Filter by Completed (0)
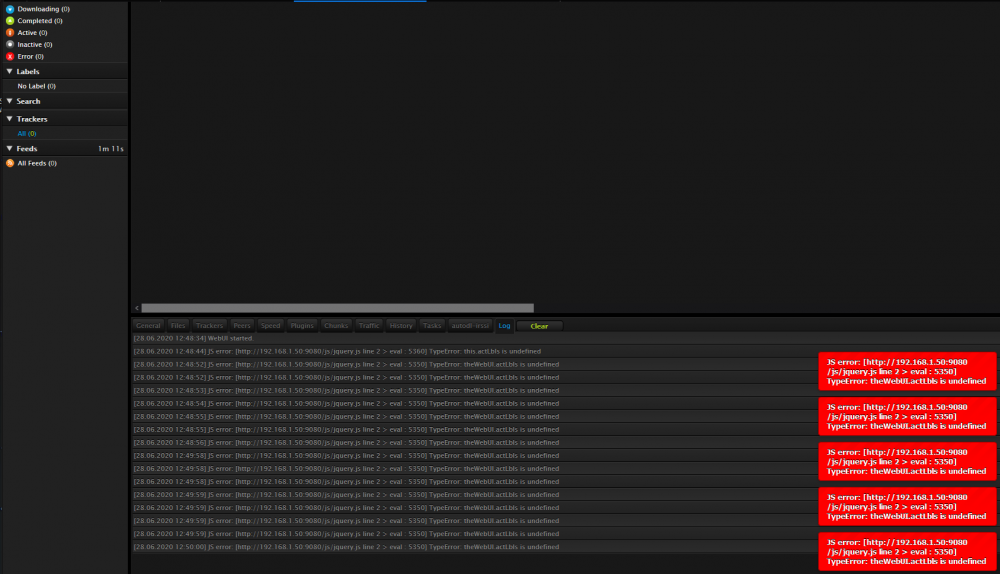 click(40, 21)
